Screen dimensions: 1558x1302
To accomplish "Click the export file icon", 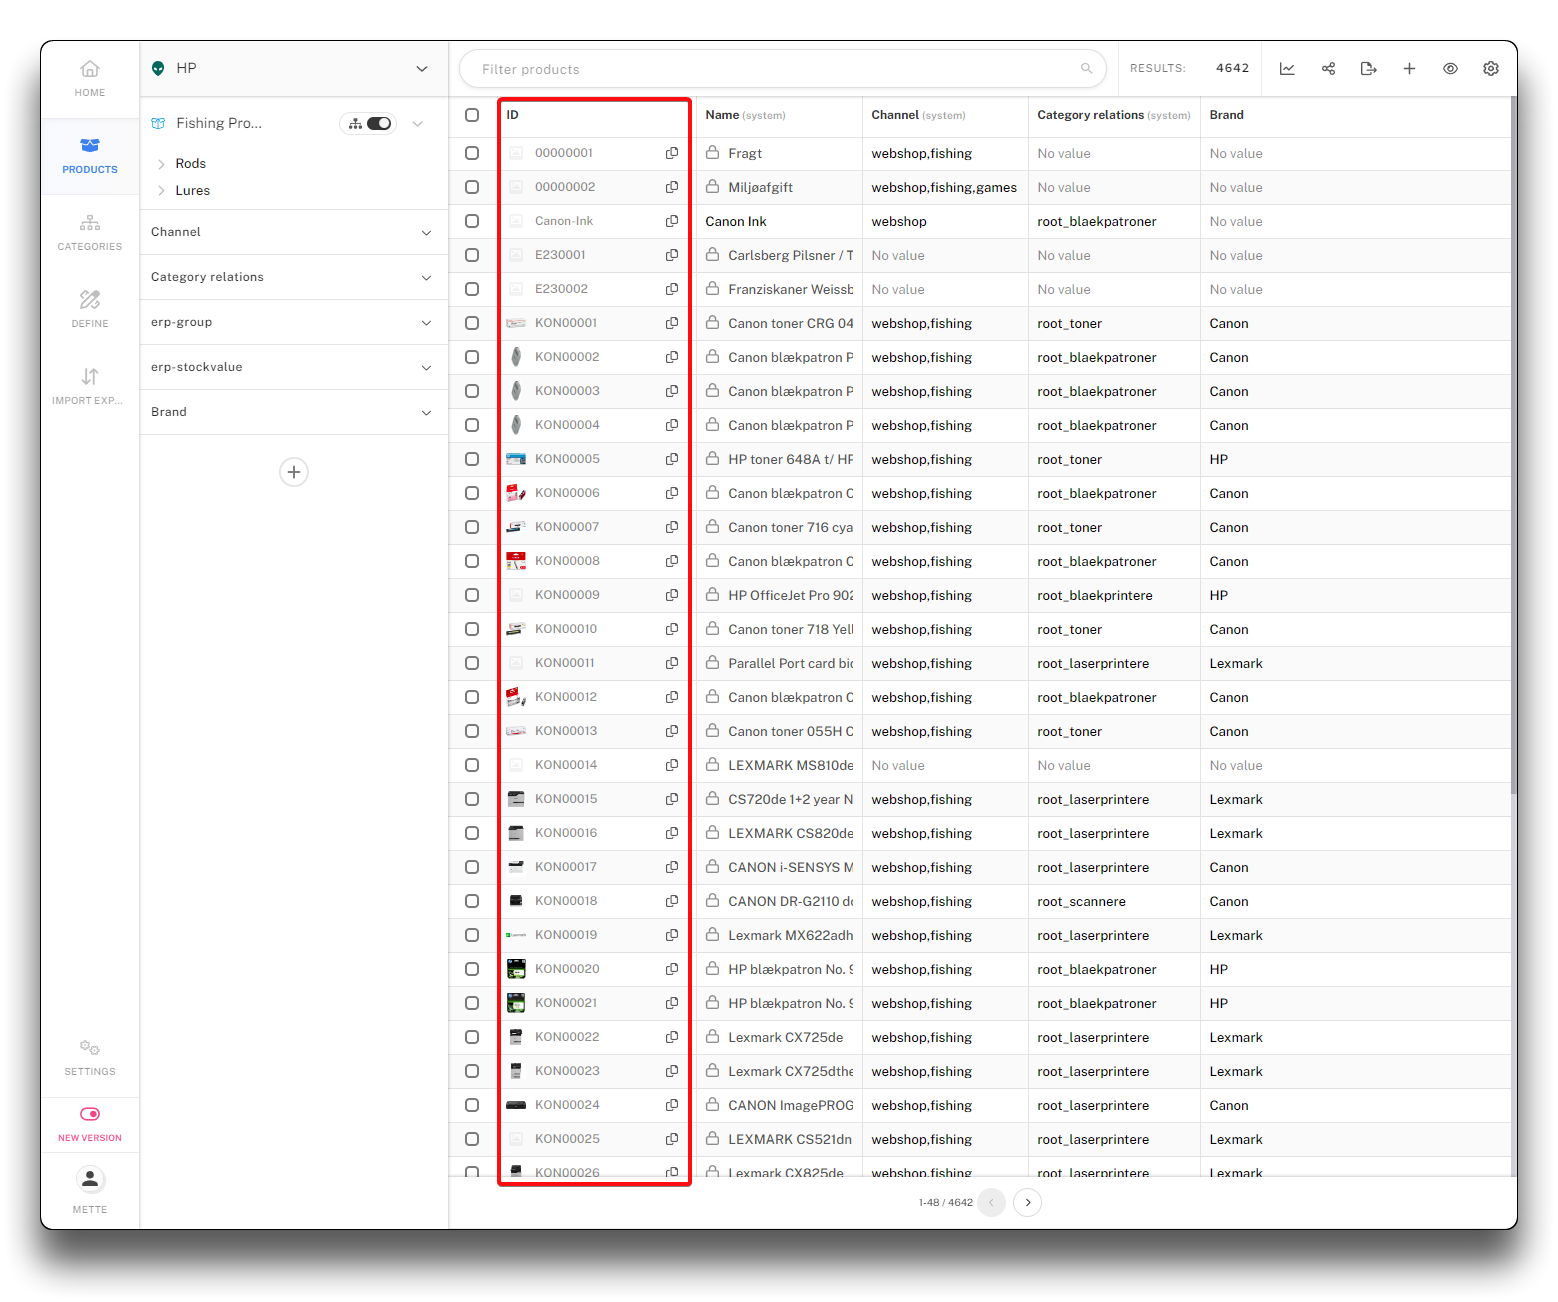I will coord(1368,69).
